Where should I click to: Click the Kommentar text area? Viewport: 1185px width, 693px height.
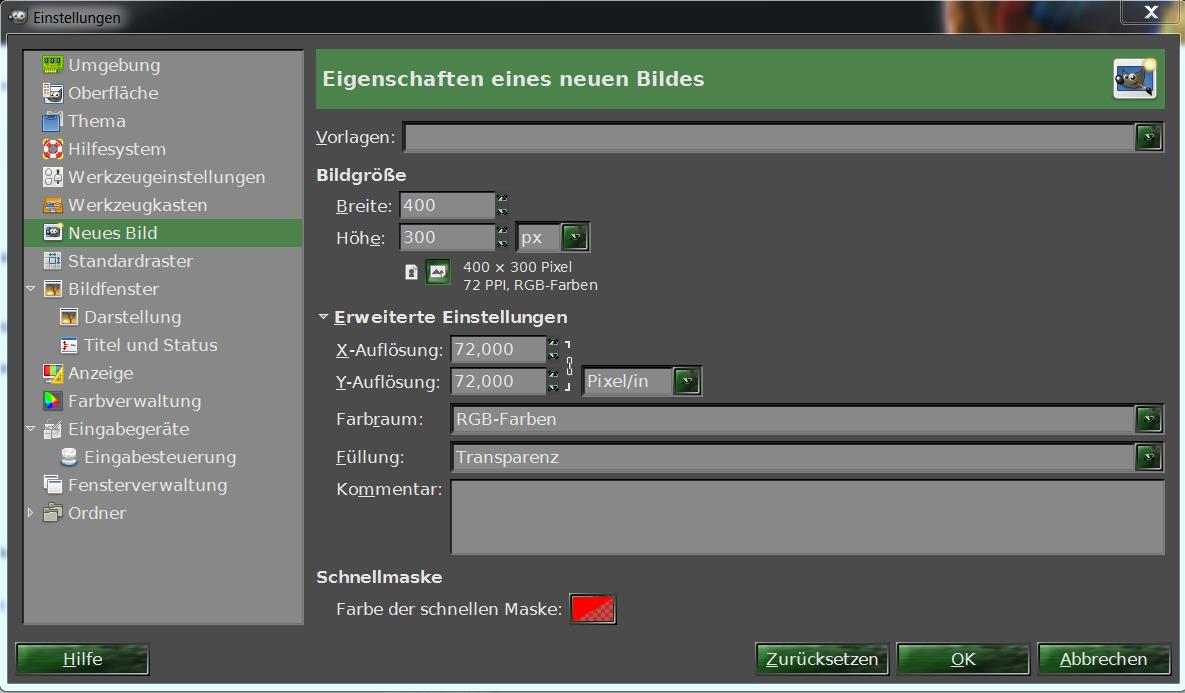click(807, 517)
